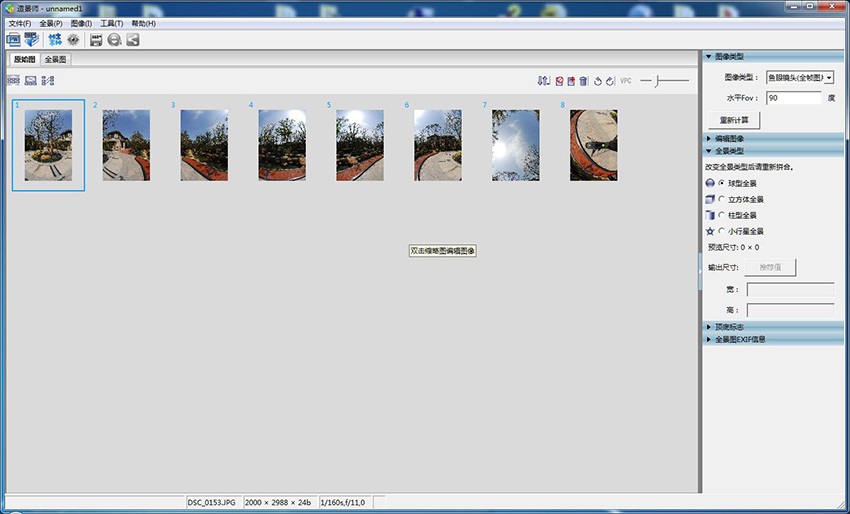850x514 pixels.
Task: Open the 工具(T) menu
Action: 111,23
